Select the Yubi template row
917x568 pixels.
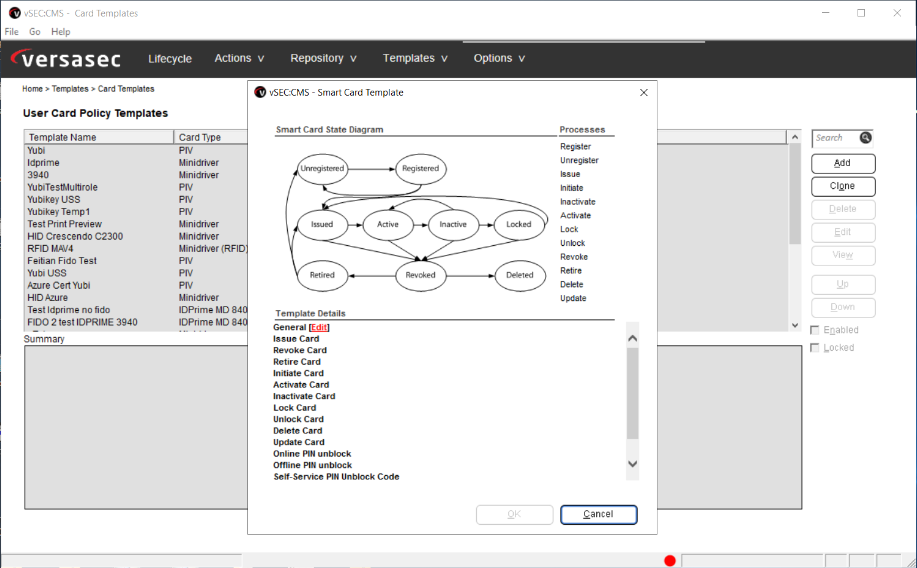136,150
